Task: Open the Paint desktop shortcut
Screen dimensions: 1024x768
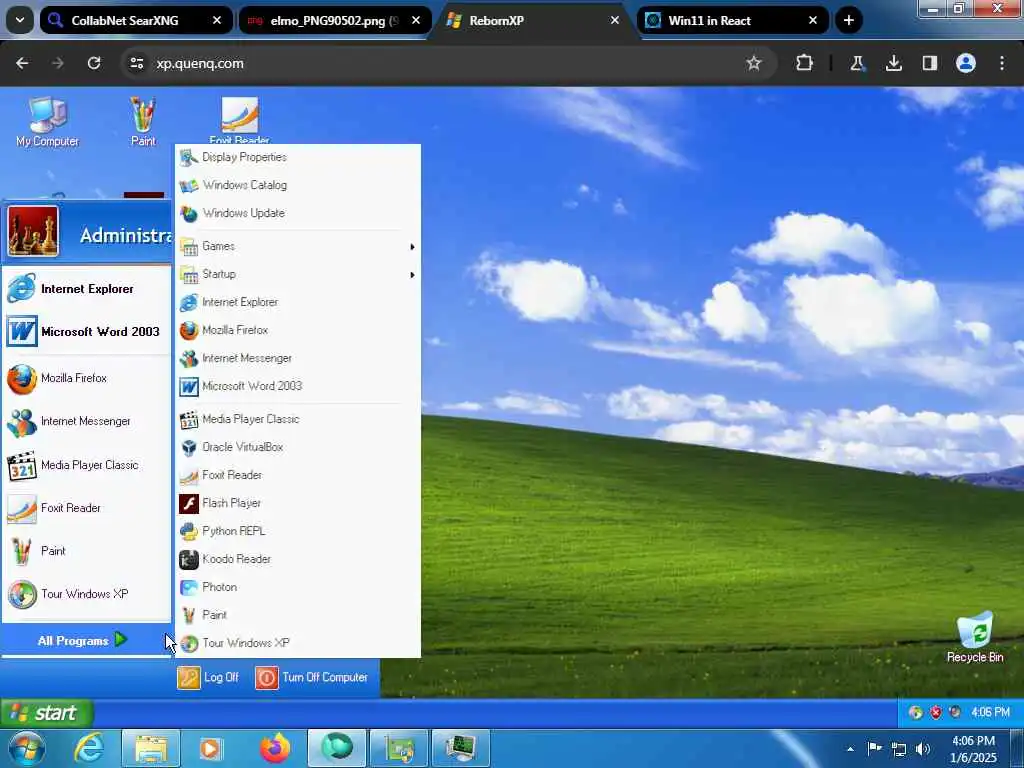Action: tap(143, 122)
